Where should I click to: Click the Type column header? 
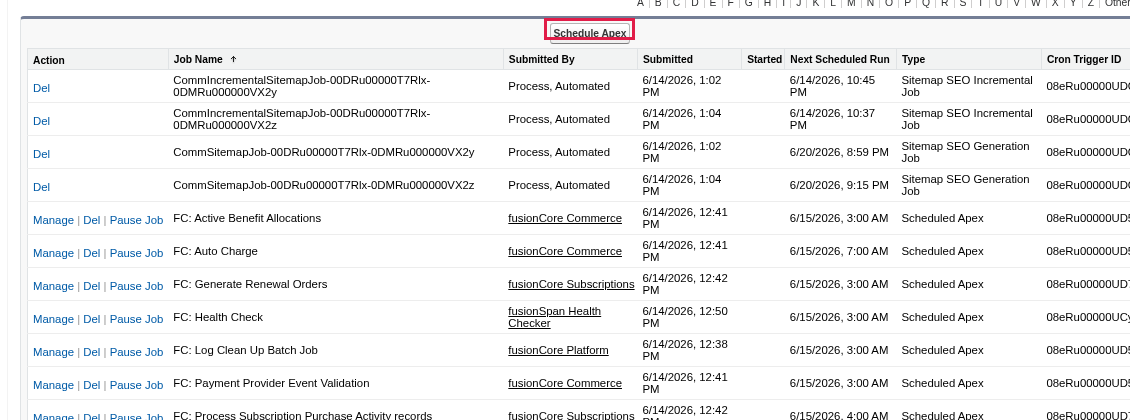click(913, 59)
